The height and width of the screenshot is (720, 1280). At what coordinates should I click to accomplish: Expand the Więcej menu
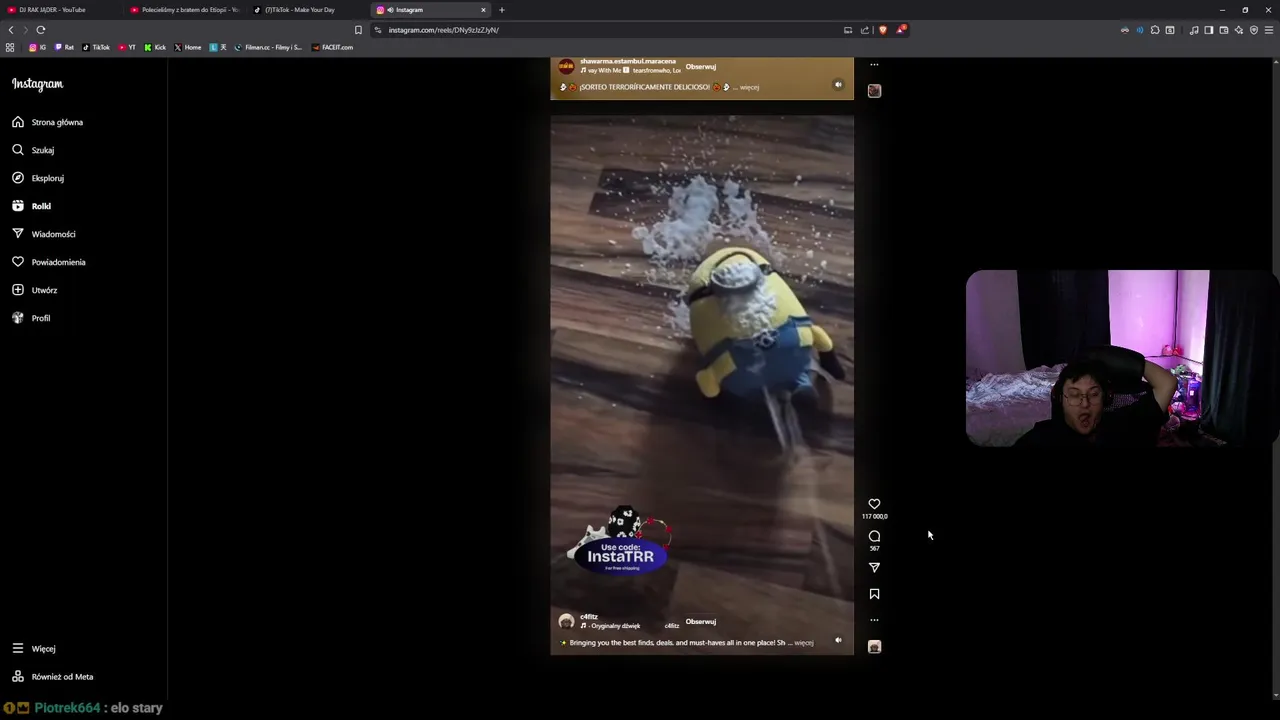point(34,648)
